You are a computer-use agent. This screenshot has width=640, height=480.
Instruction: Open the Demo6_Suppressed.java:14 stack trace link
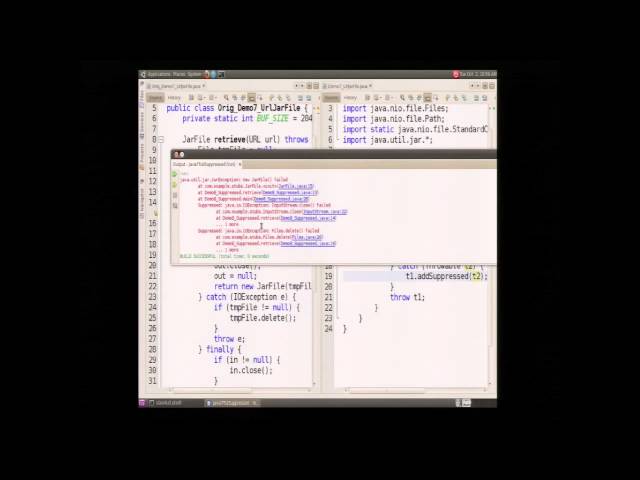[308, 218]
